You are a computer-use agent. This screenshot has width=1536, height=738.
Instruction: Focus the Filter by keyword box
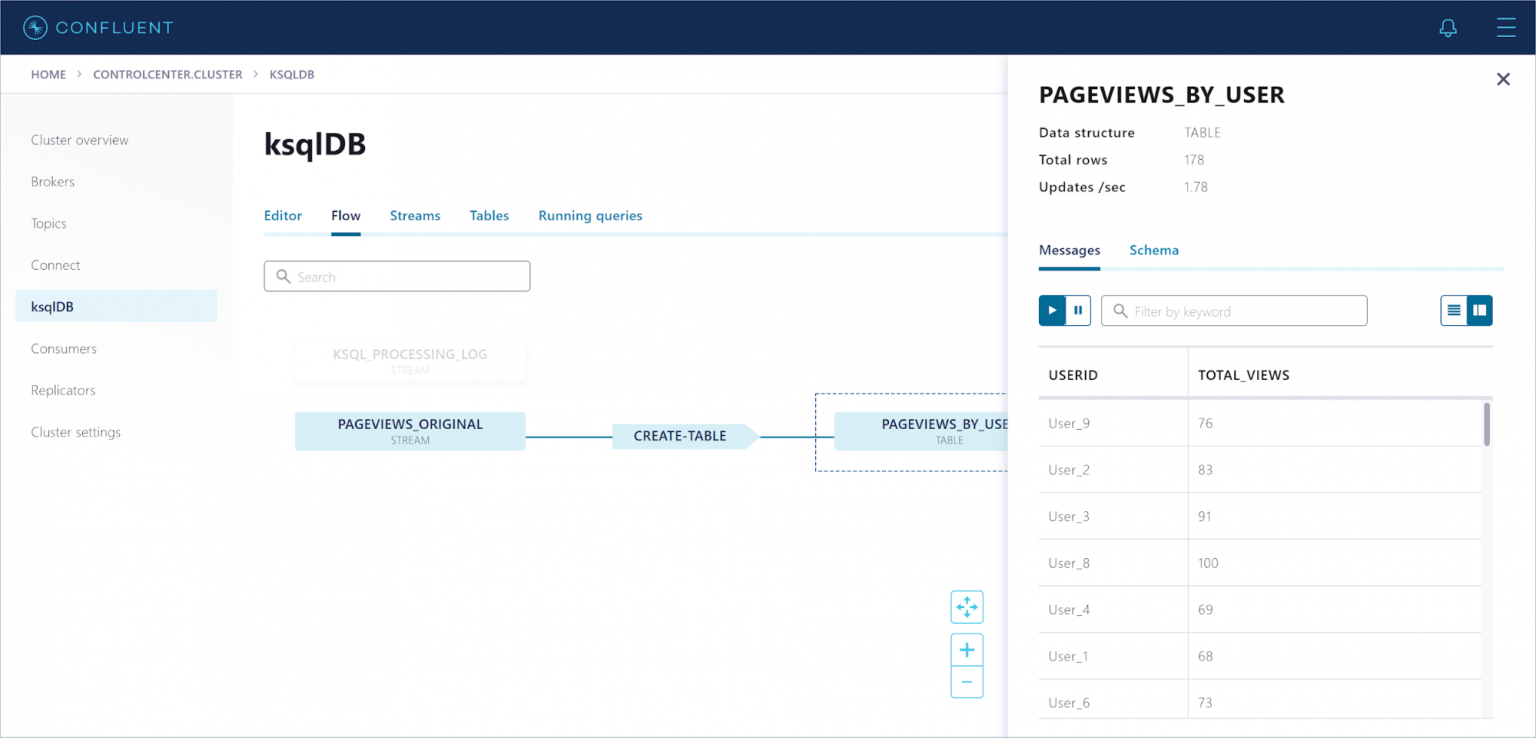pyautogui.click(x=1234, y=311)
